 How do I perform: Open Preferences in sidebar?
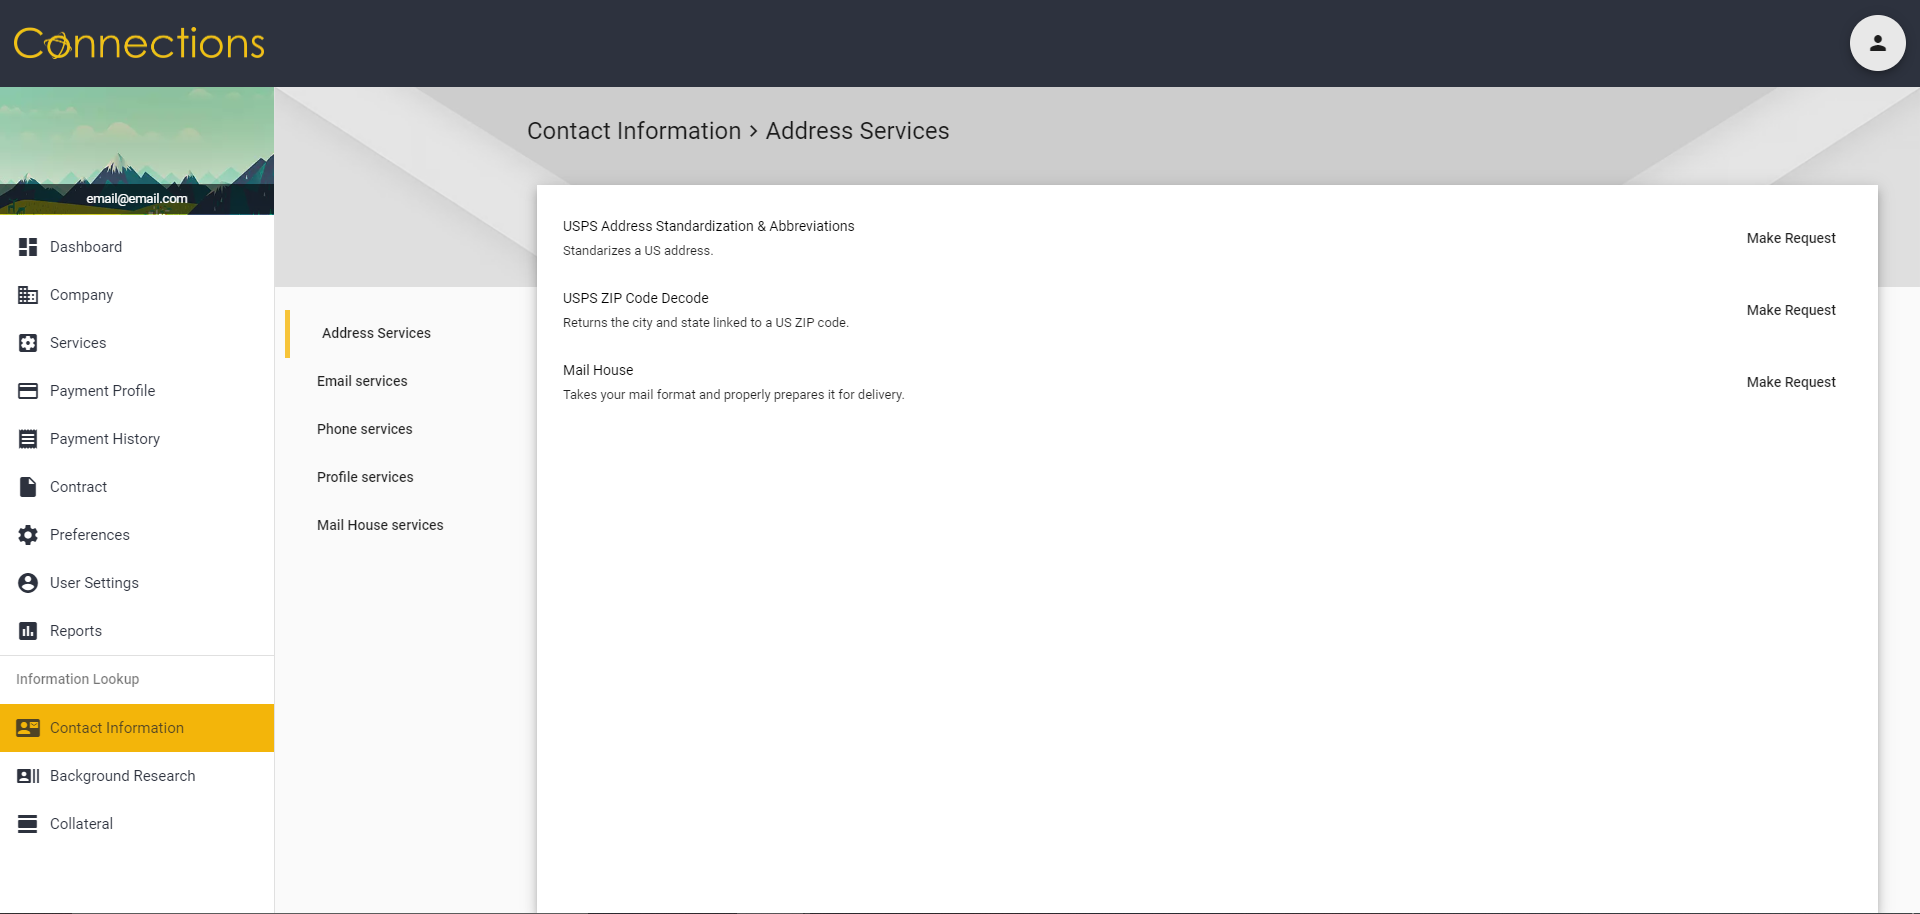point(137,535)
